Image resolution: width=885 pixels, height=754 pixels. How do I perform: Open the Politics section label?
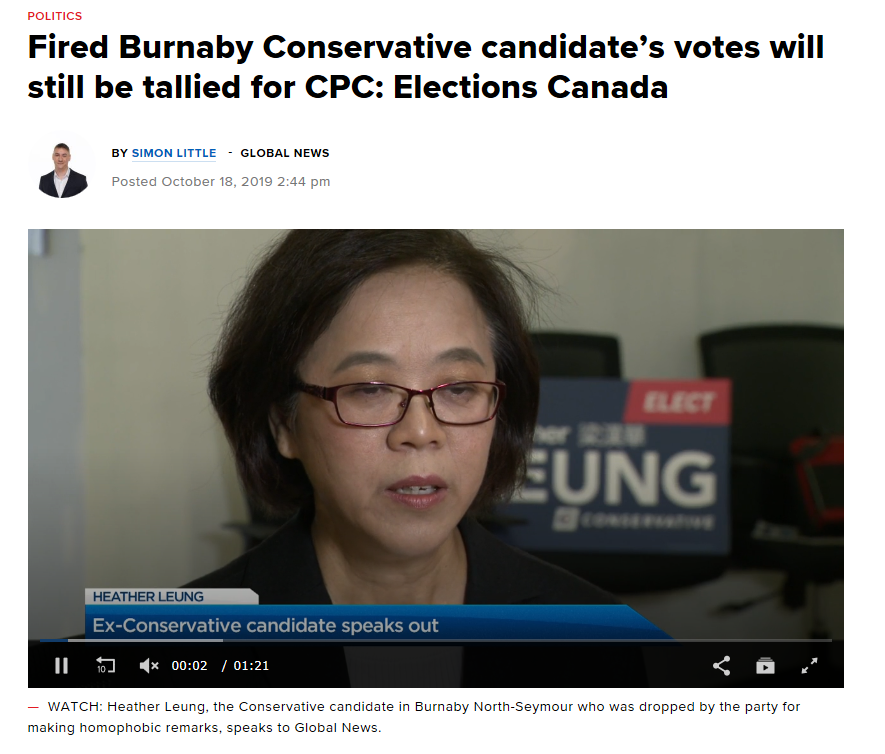click(x=55, y=16)
